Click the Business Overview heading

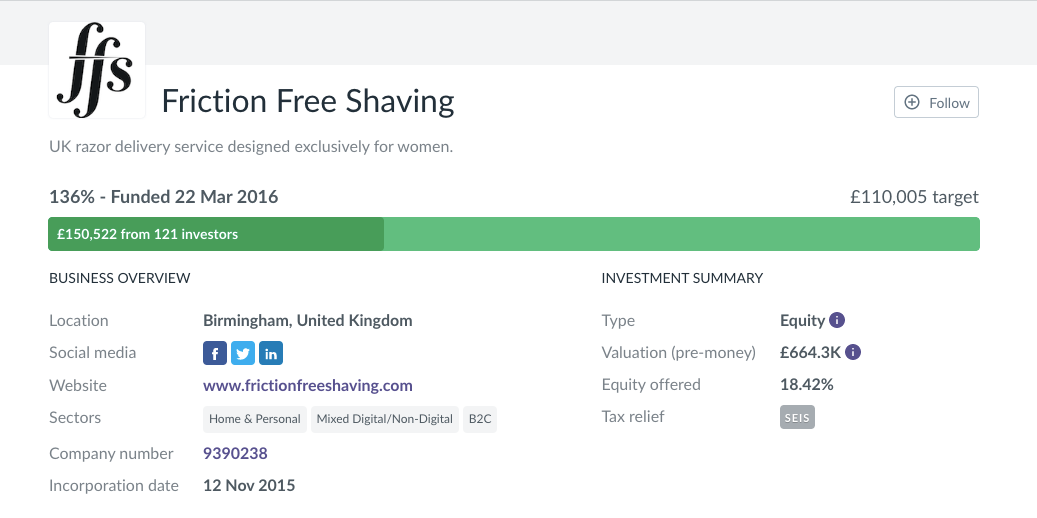coord(119,278)
